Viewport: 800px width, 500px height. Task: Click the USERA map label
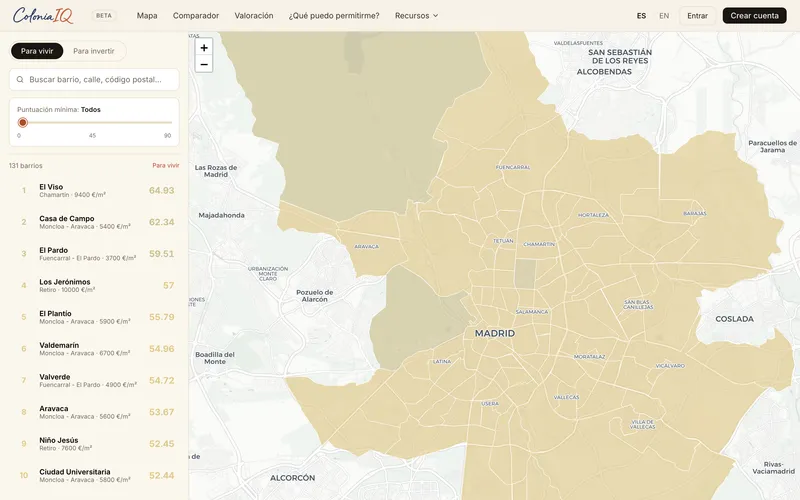pyautogui.click(x=490, y=404)
